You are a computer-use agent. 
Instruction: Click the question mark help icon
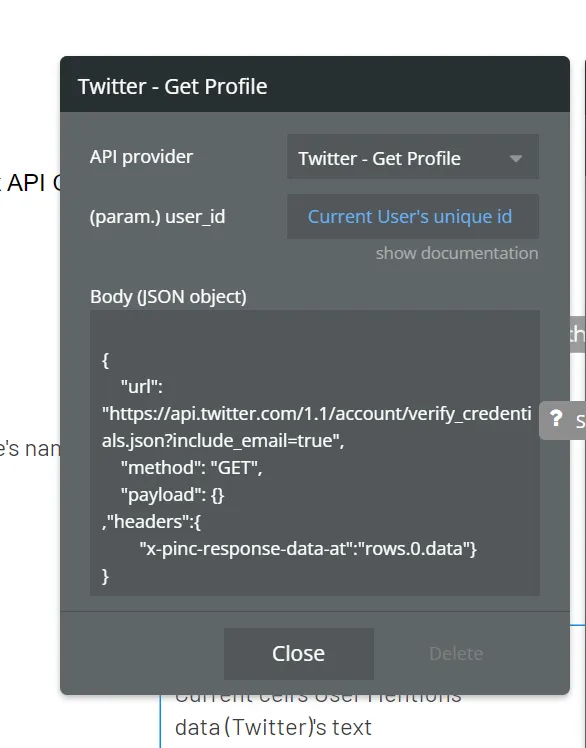click(555, 419)
